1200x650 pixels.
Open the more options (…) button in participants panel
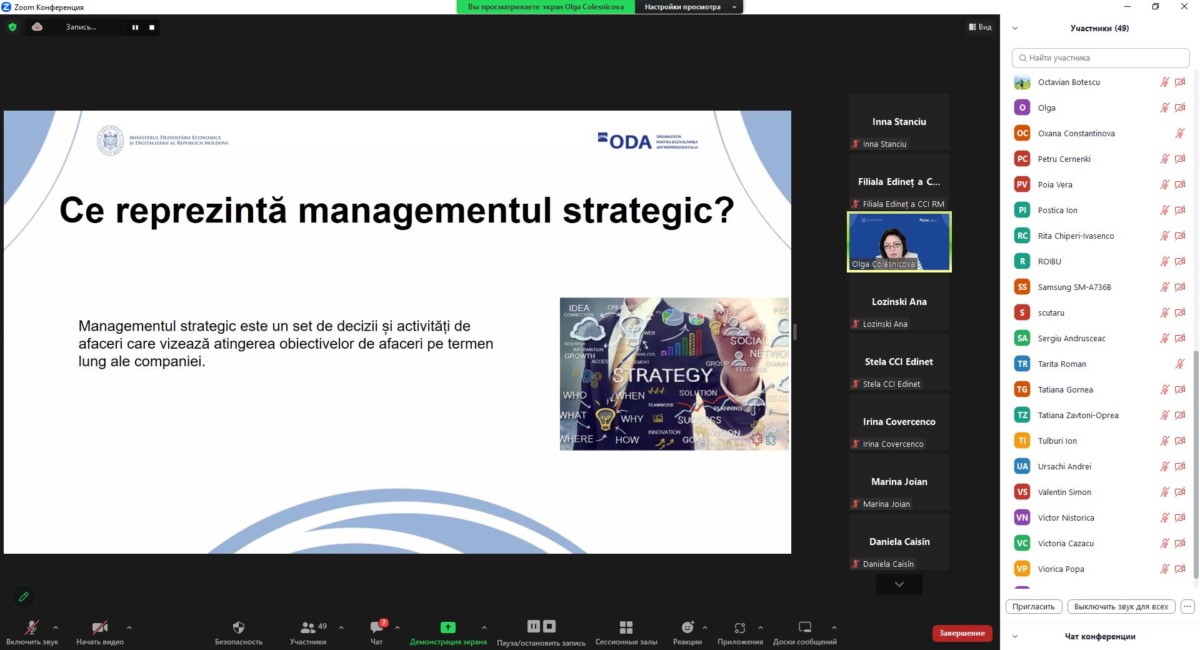[1187, 606]
